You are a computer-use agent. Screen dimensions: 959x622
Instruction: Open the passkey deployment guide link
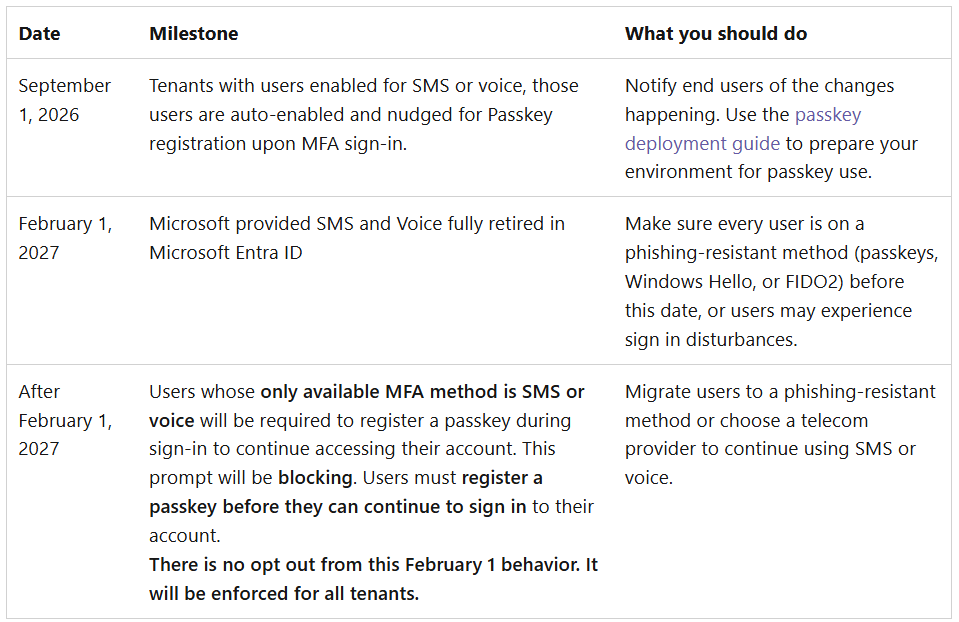tap(742, 129)
